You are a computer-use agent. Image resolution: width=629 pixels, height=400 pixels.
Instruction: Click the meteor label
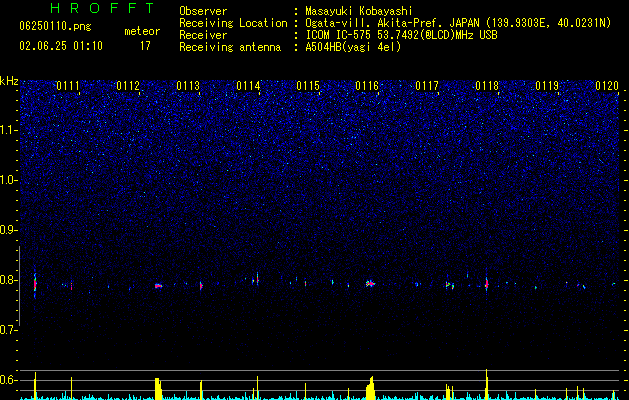142,31
